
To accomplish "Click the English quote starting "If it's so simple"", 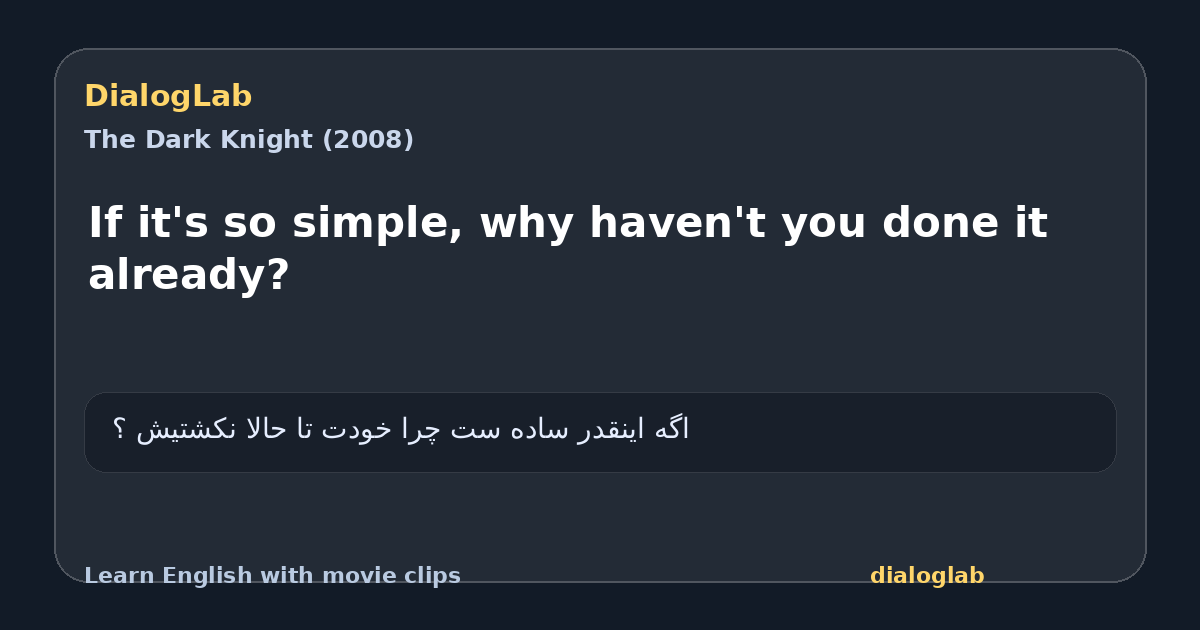I will (568, 249).
